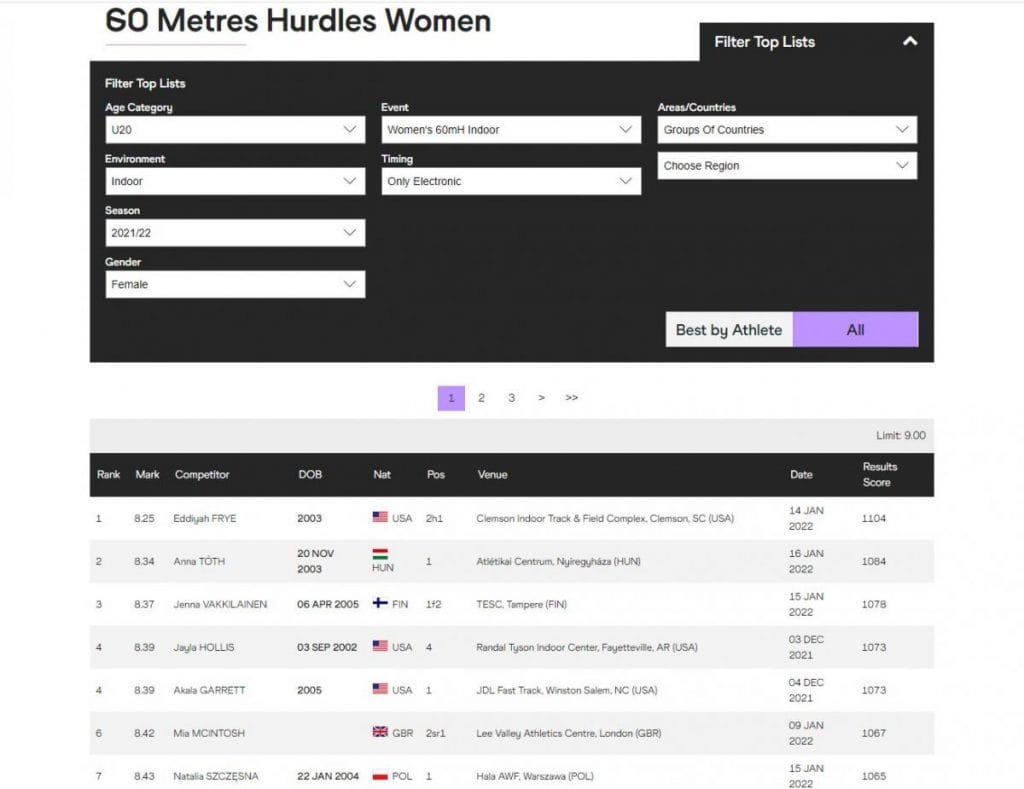
Task: Open the Choose Region dropdown
Action: [787, 166]
